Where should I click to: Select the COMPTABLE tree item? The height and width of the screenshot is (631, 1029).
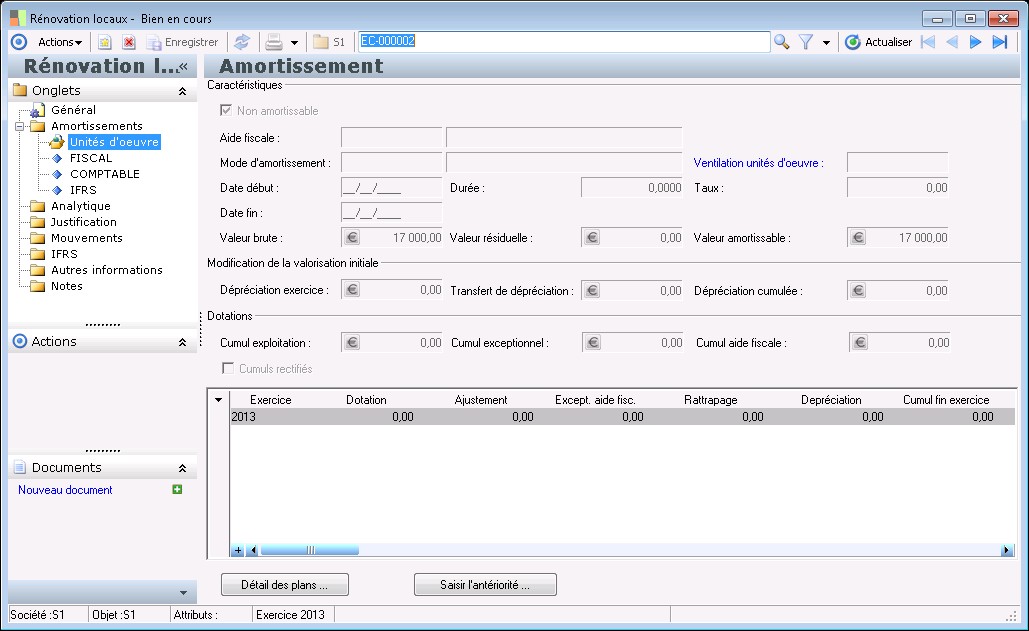click(104, 174)
